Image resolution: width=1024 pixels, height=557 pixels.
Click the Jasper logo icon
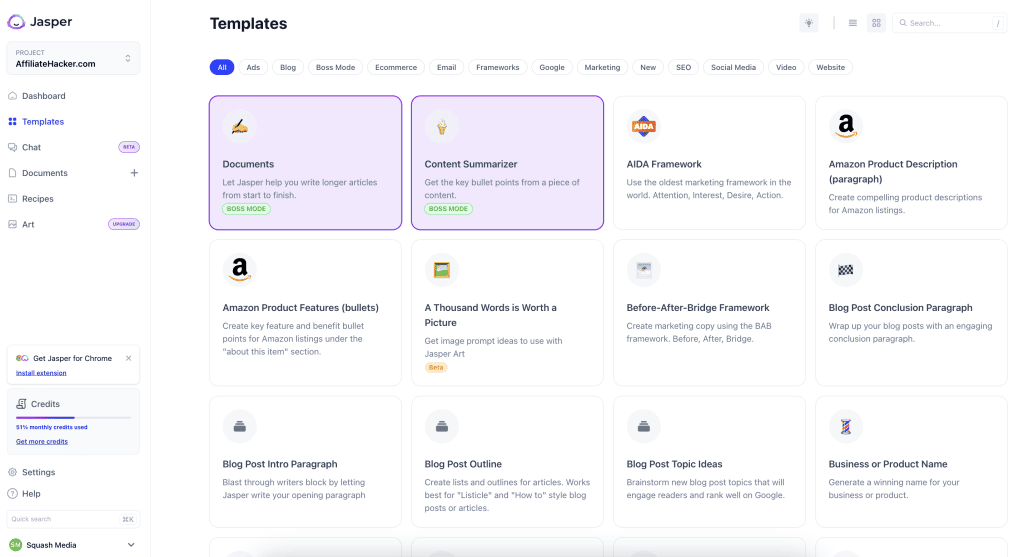16,22
